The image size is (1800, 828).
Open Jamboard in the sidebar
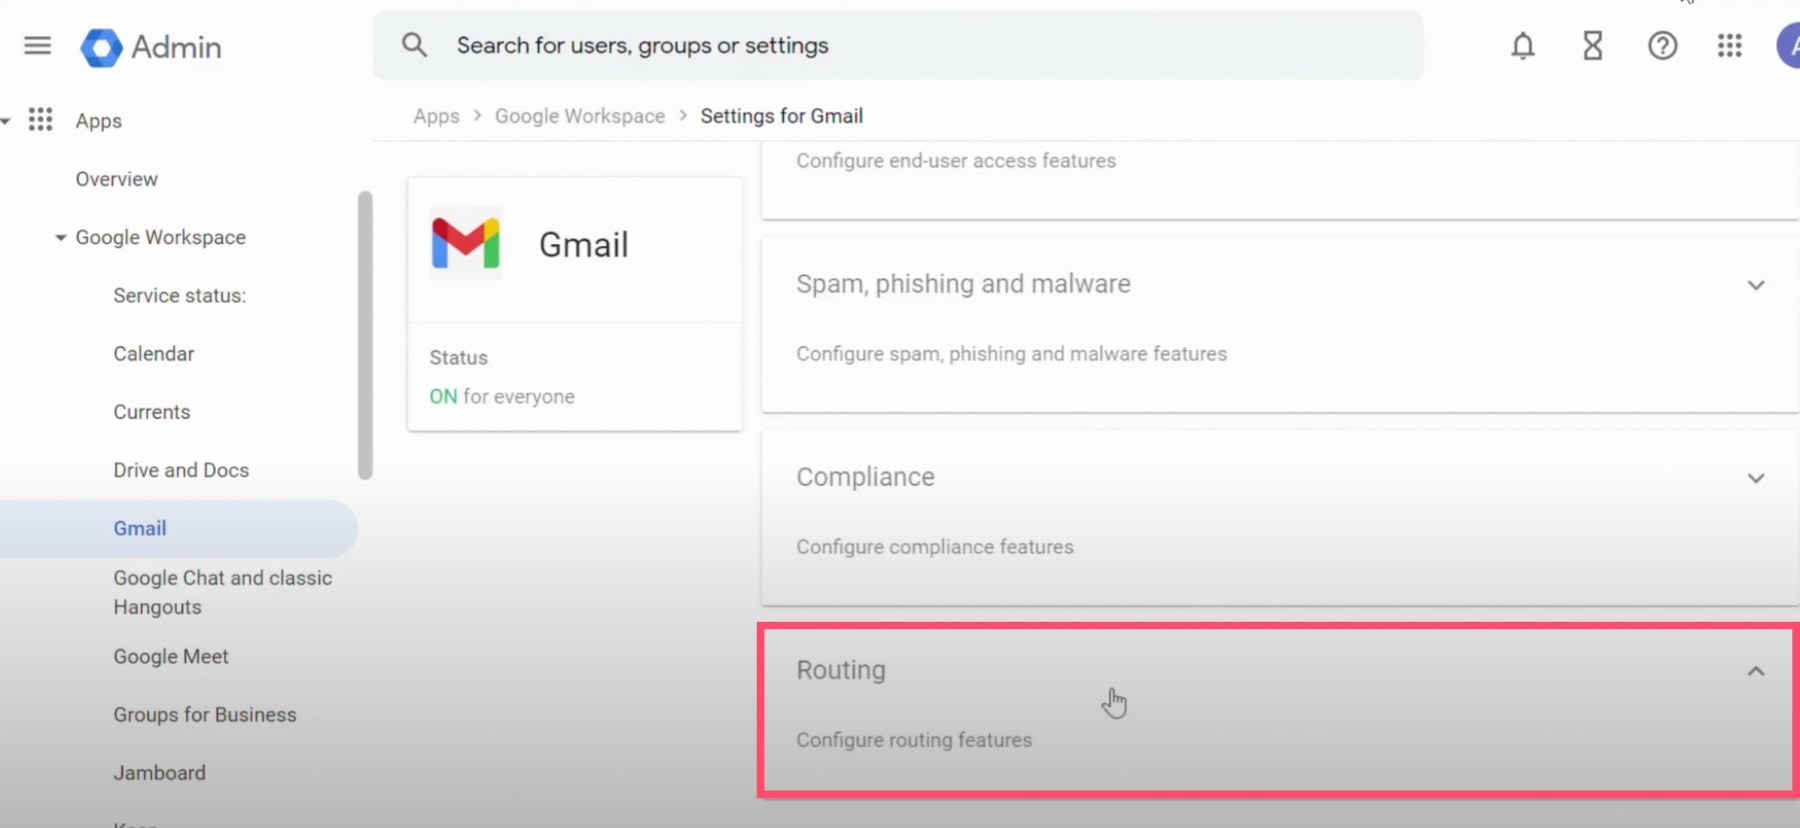[159, 773]
